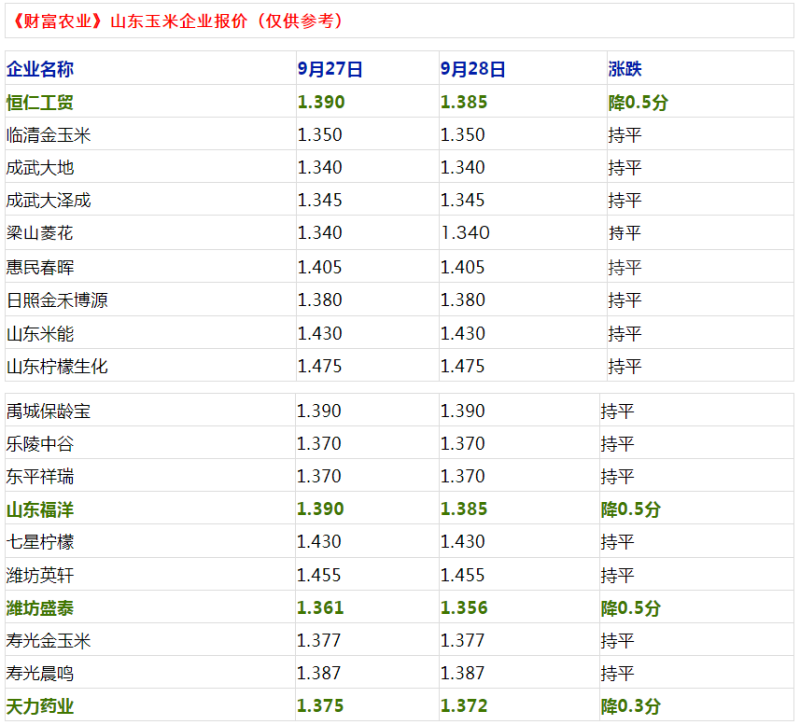Screen dimensions: 800x725
Task: Click the 9月27日 price for 梁山菱花
Action: click(320, 233)
